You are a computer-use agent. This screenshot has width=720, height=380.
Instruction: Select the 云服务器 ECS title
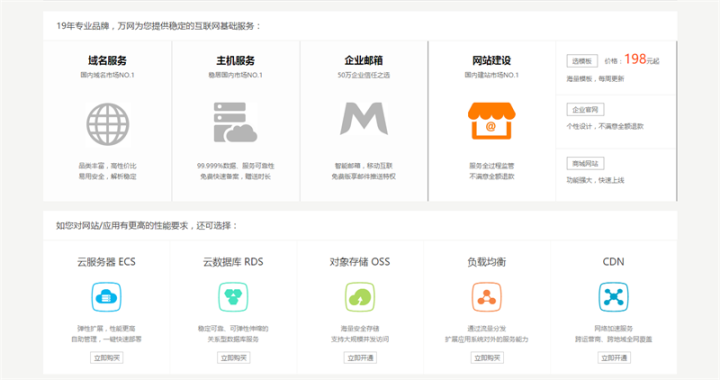click(x=107, y=262)
